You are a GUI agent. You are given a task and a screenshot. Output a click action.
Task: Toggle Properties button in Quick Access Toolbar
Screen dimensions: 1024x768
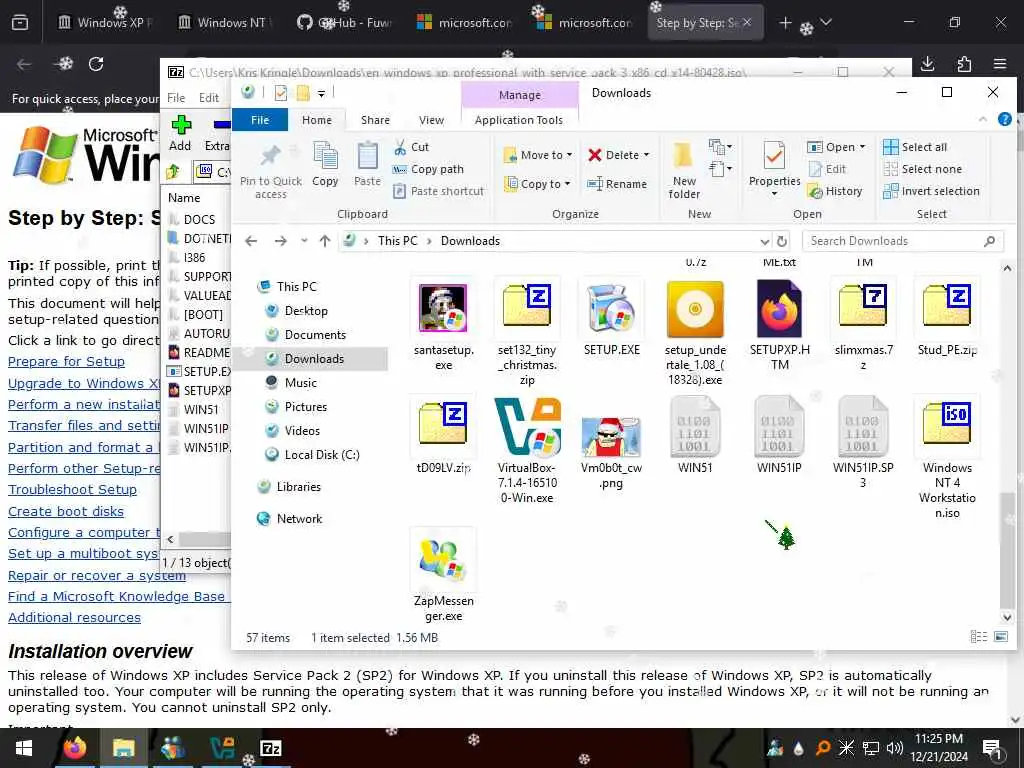(281, 93)
